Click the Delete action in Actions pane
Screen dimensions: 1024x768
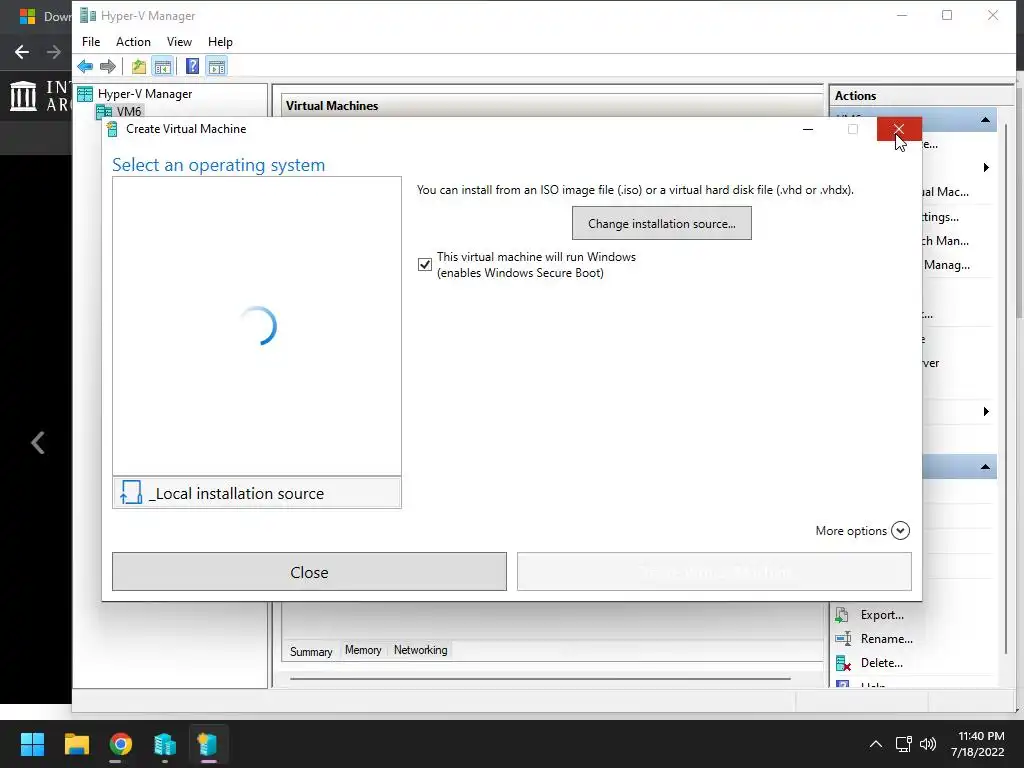pyautogui.click(x=881, y=663)
